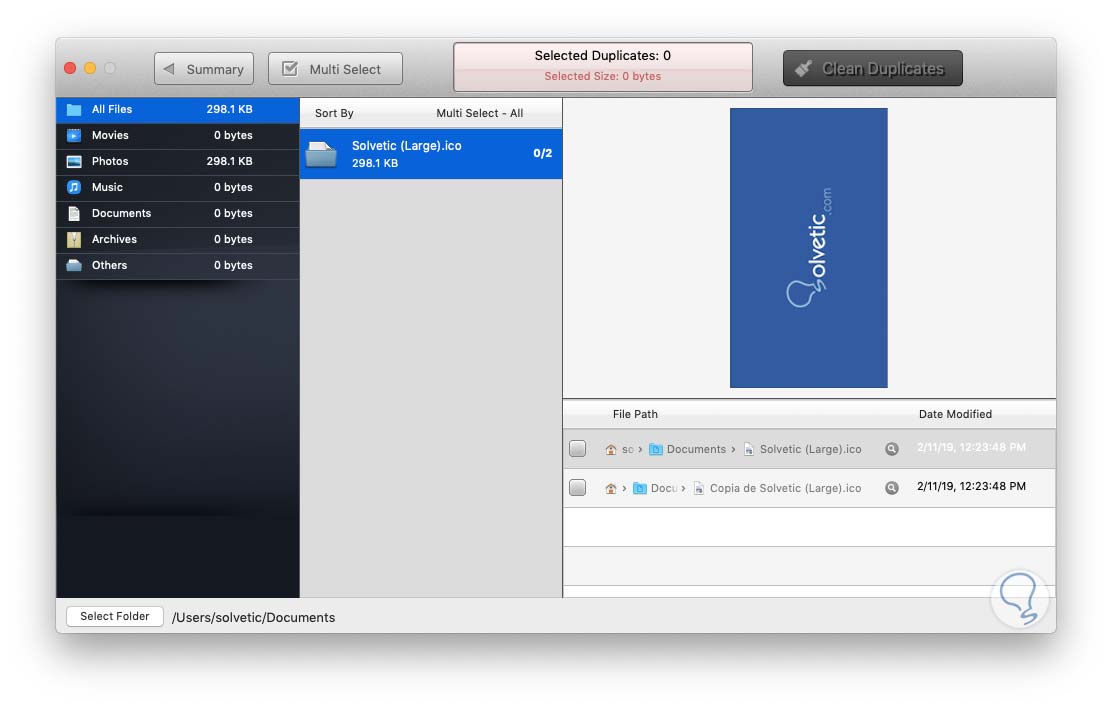Click the Date Modified column header

click(x=955, y=414)
